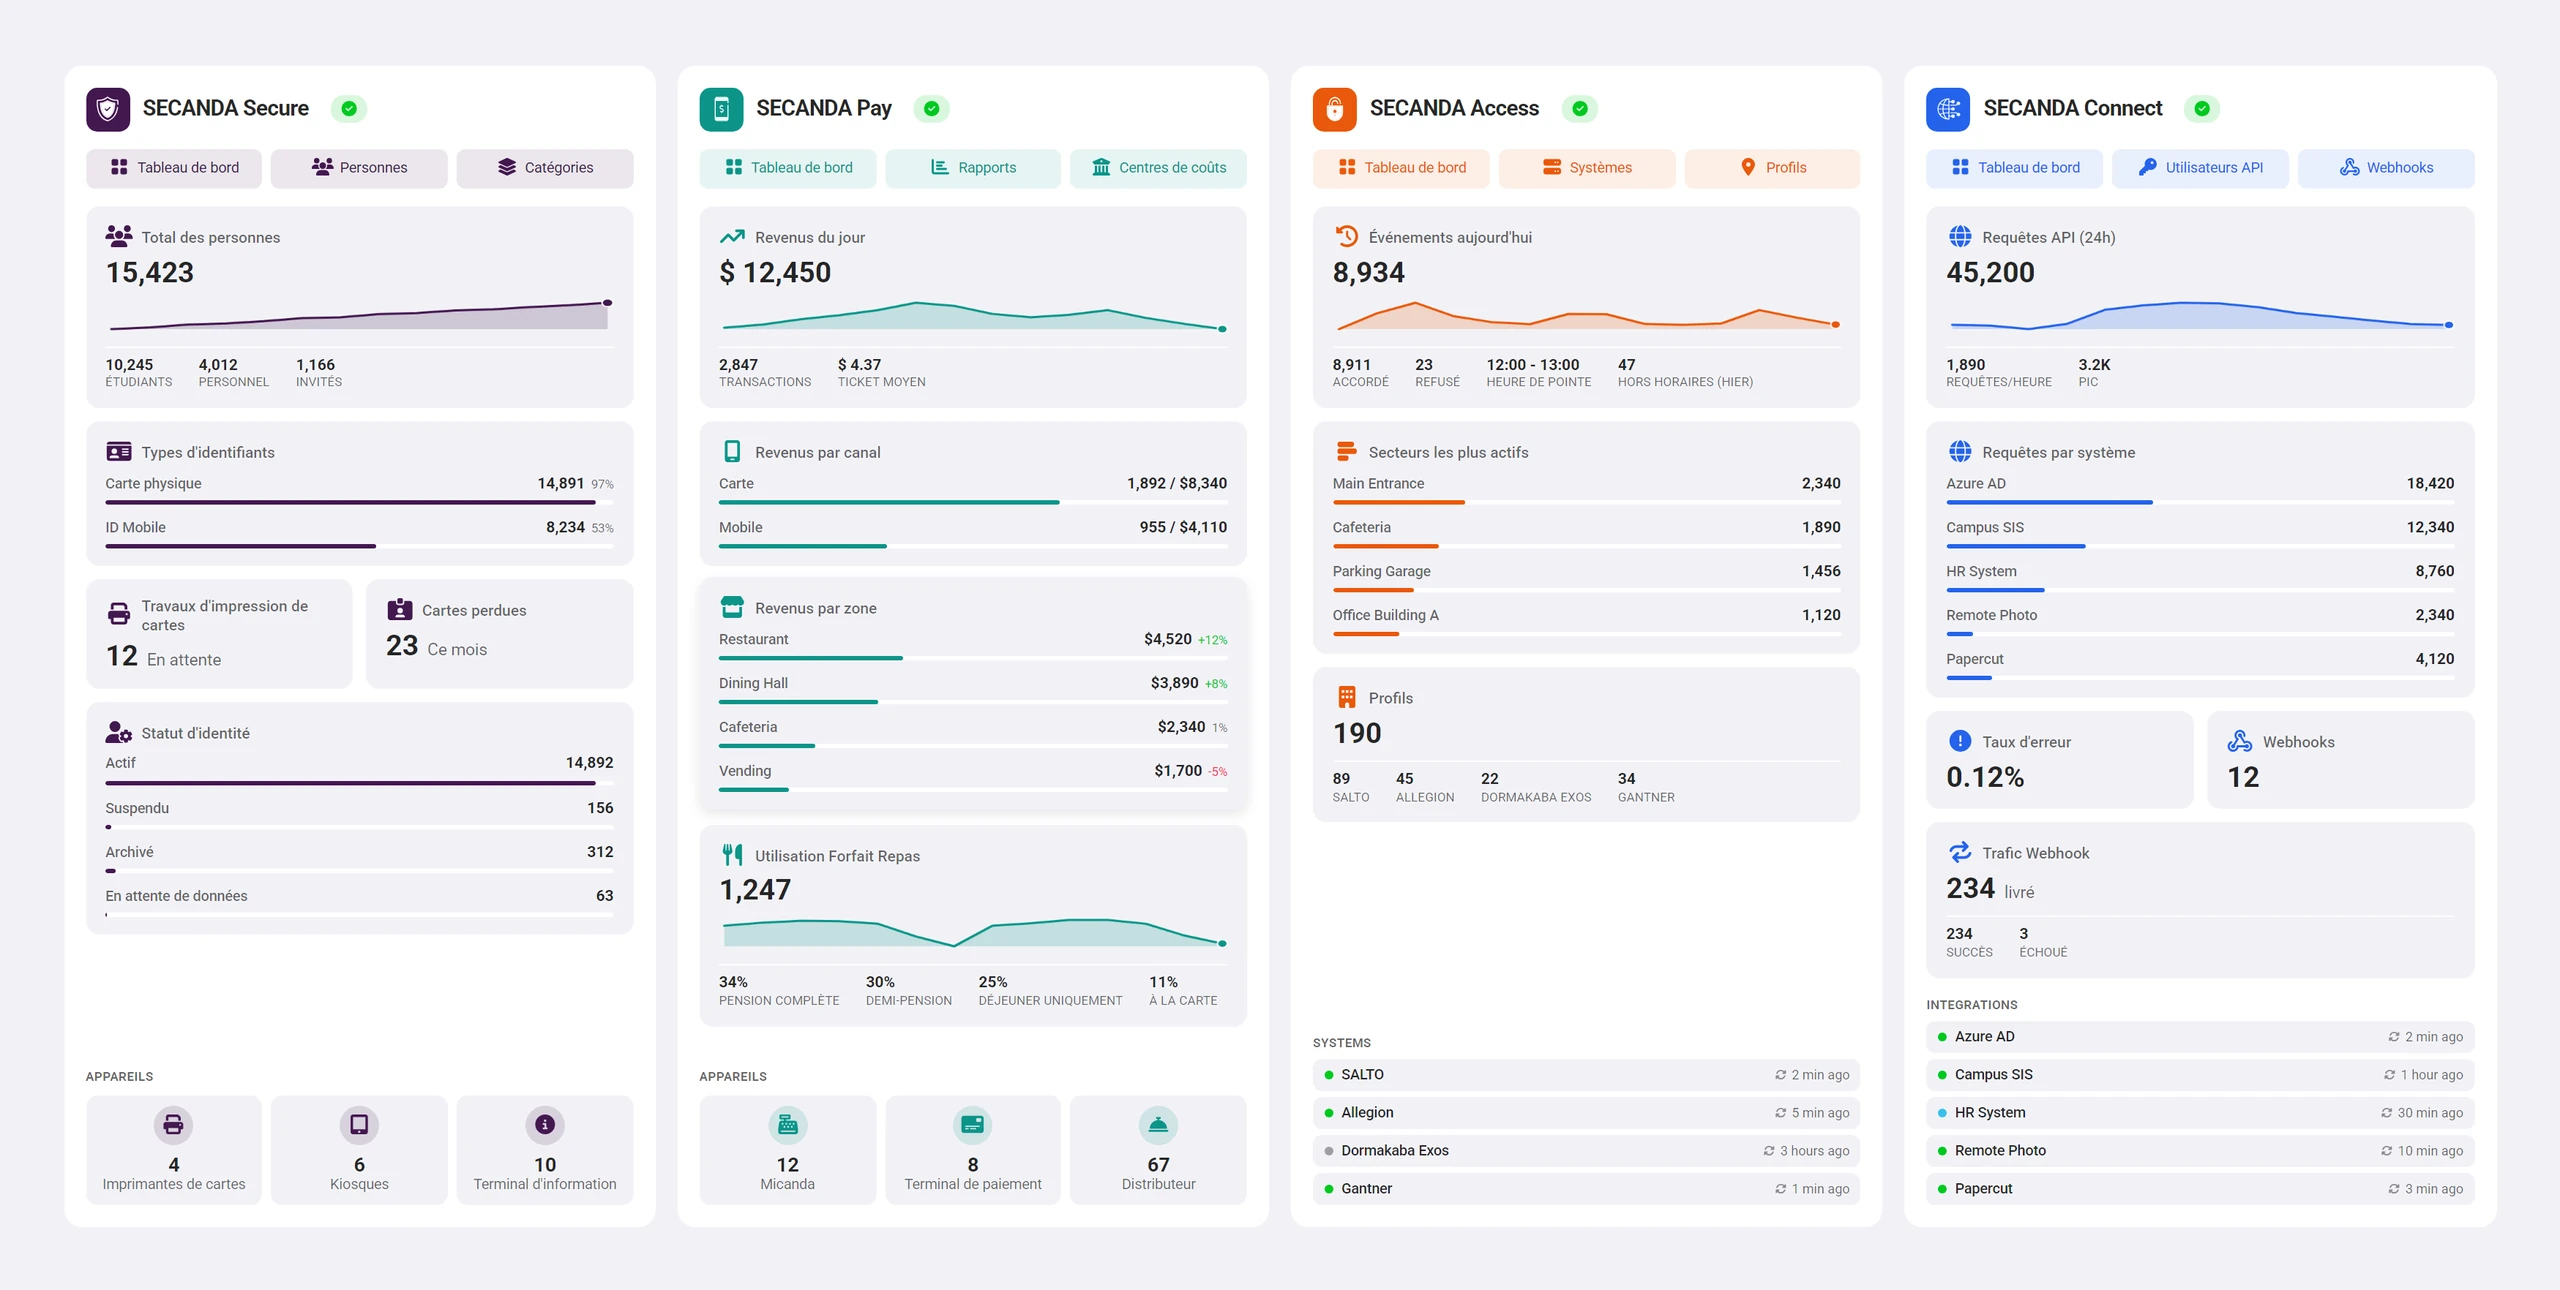
Task: Select the Azure AD integration row
Action: point(2200,1037)
